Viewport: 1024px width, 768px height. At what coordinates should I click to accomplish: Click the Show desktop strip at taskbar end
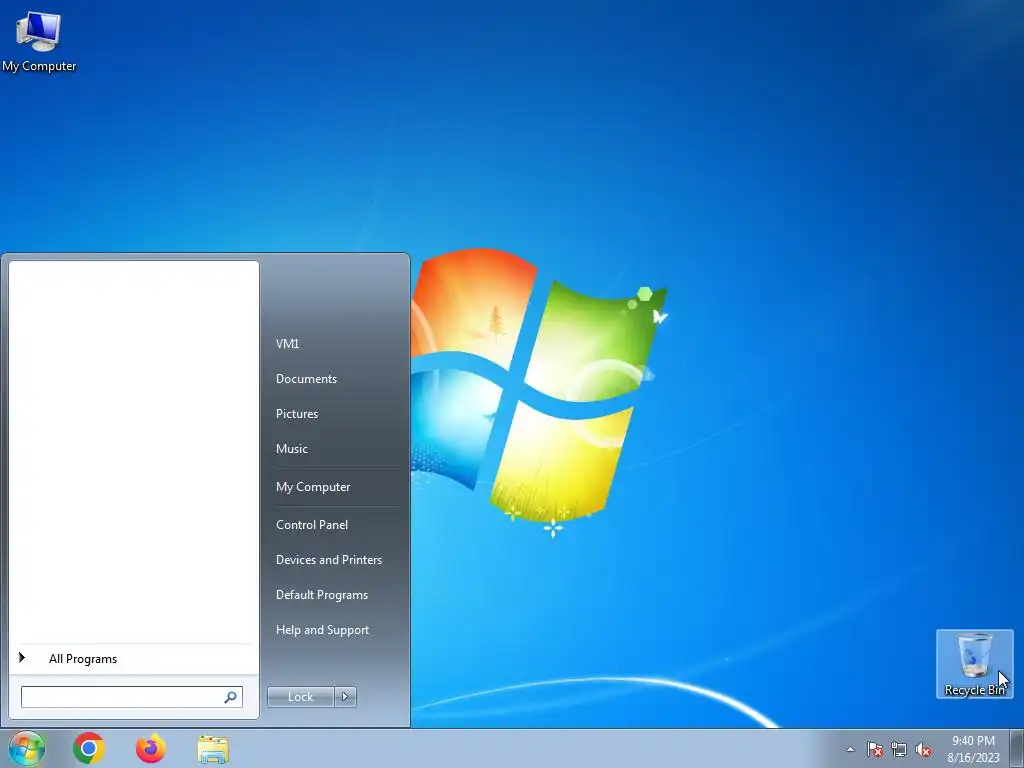point(1017,749)
